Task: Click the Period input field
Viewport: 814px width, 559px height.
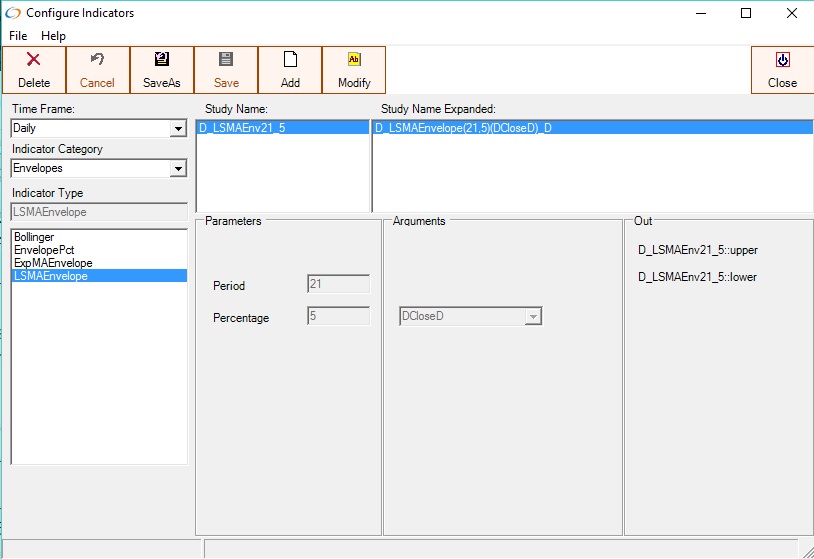Action: point(338,285)
